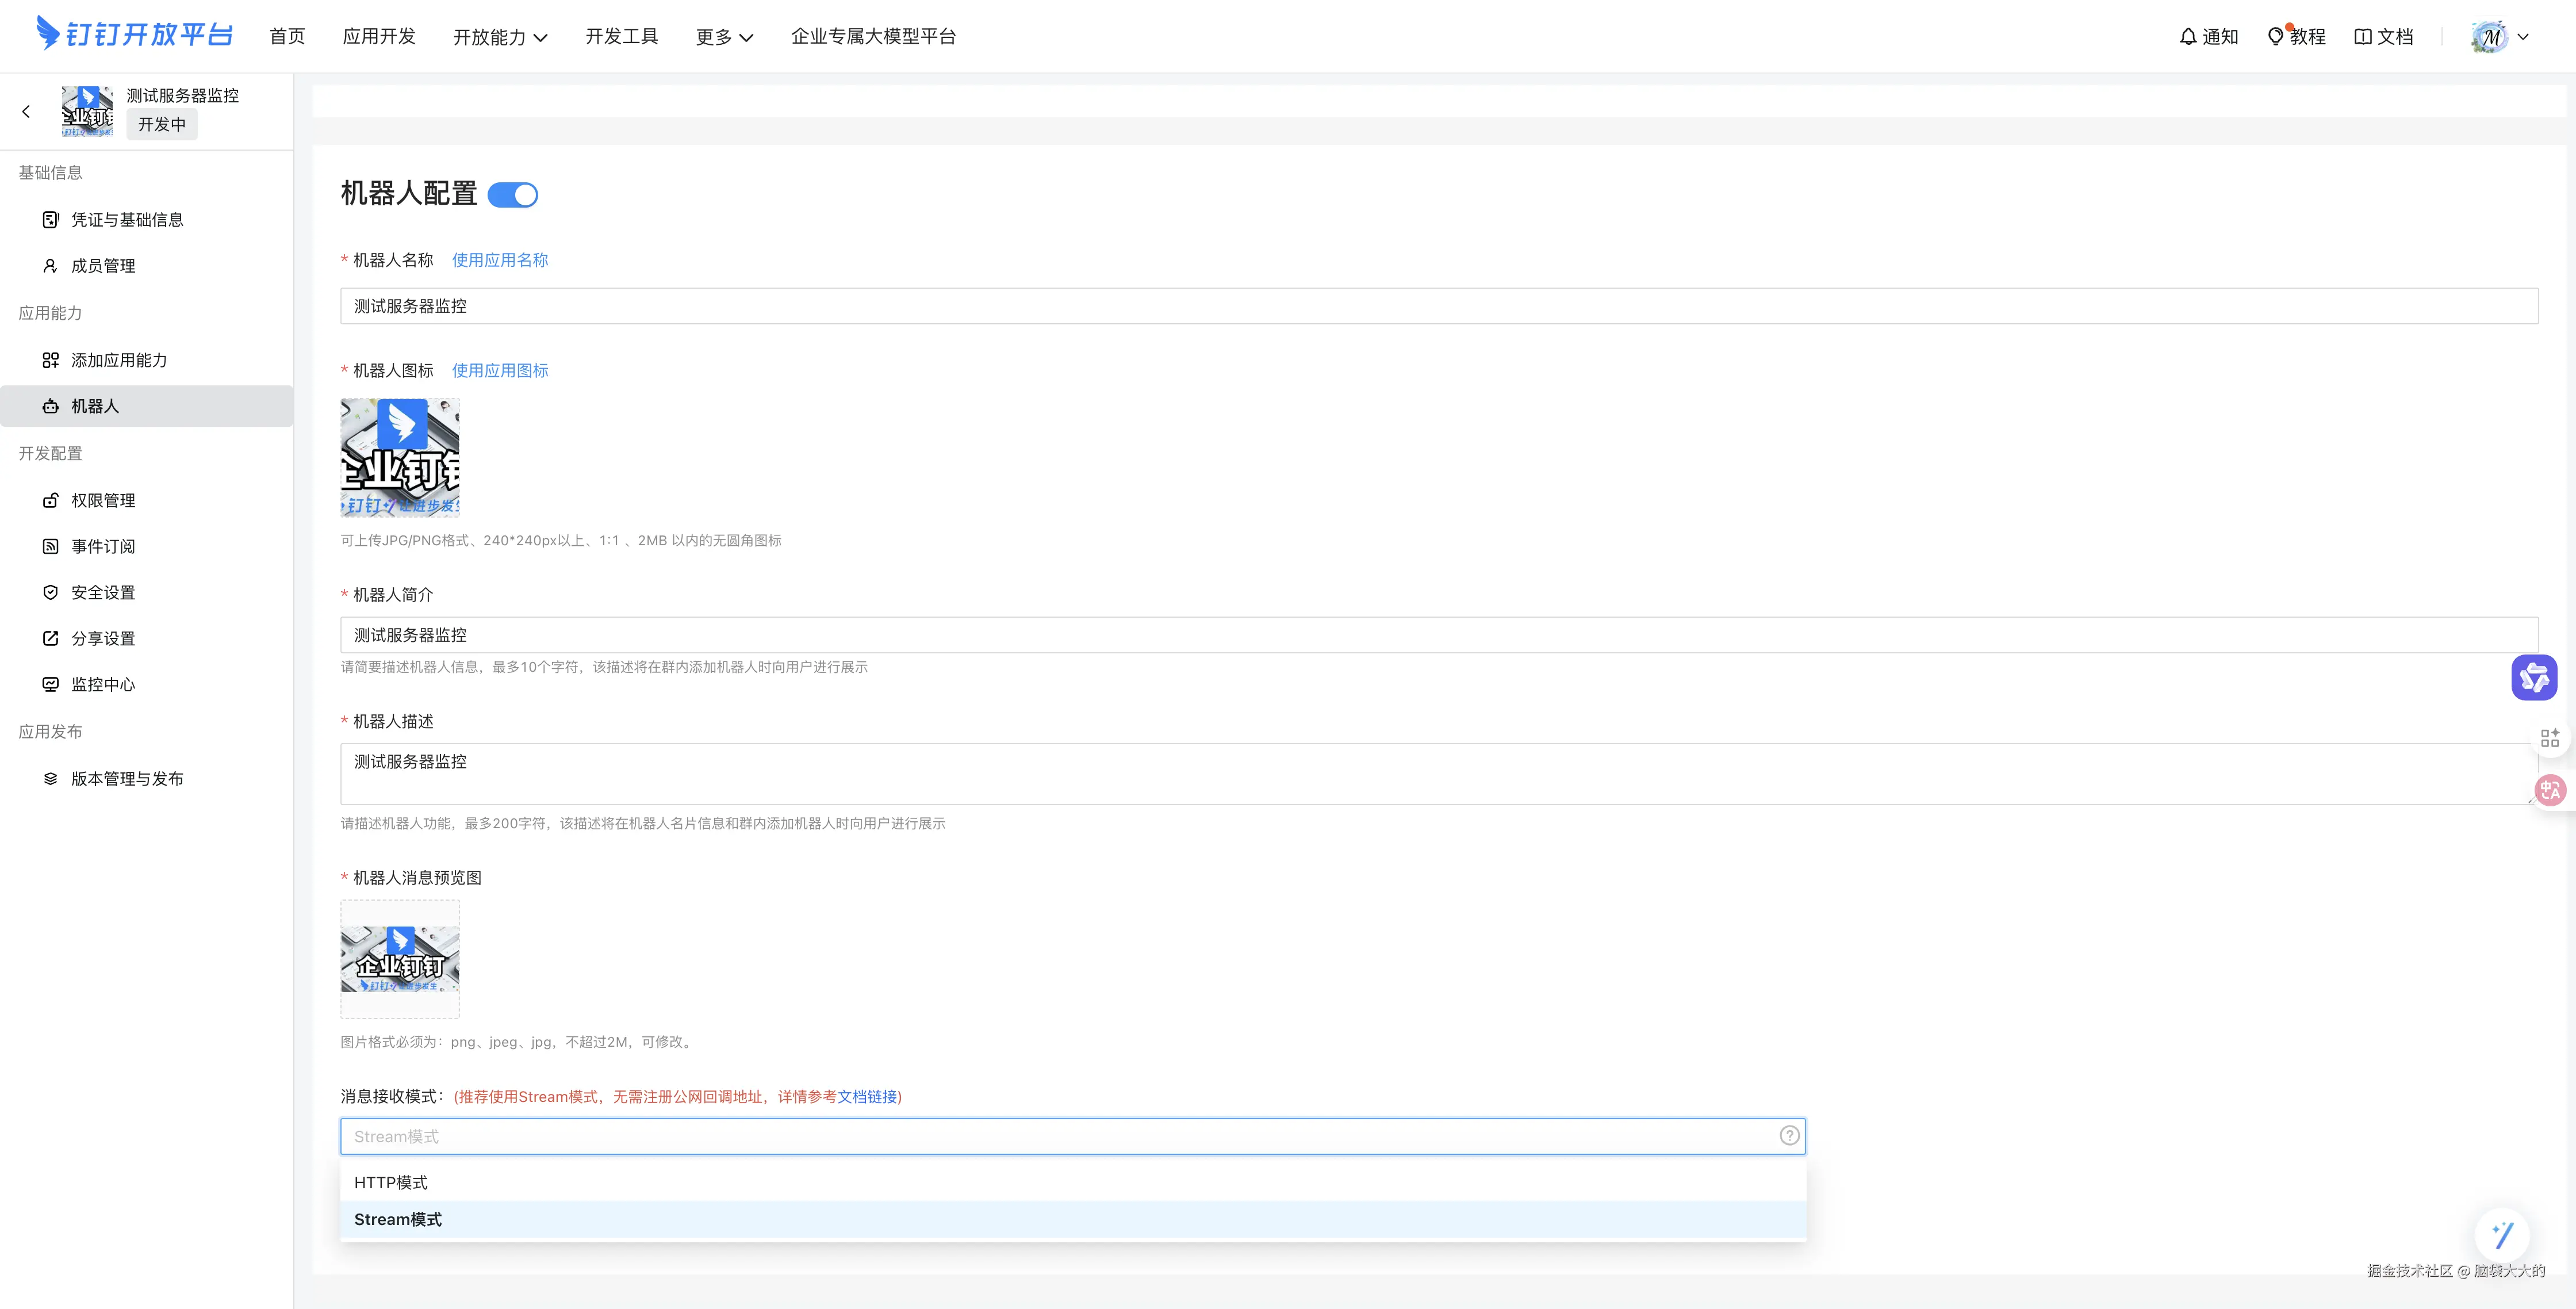
Task: Click the magic wand floating button
Action: pyautogui.click(x=2502, y=1235)
